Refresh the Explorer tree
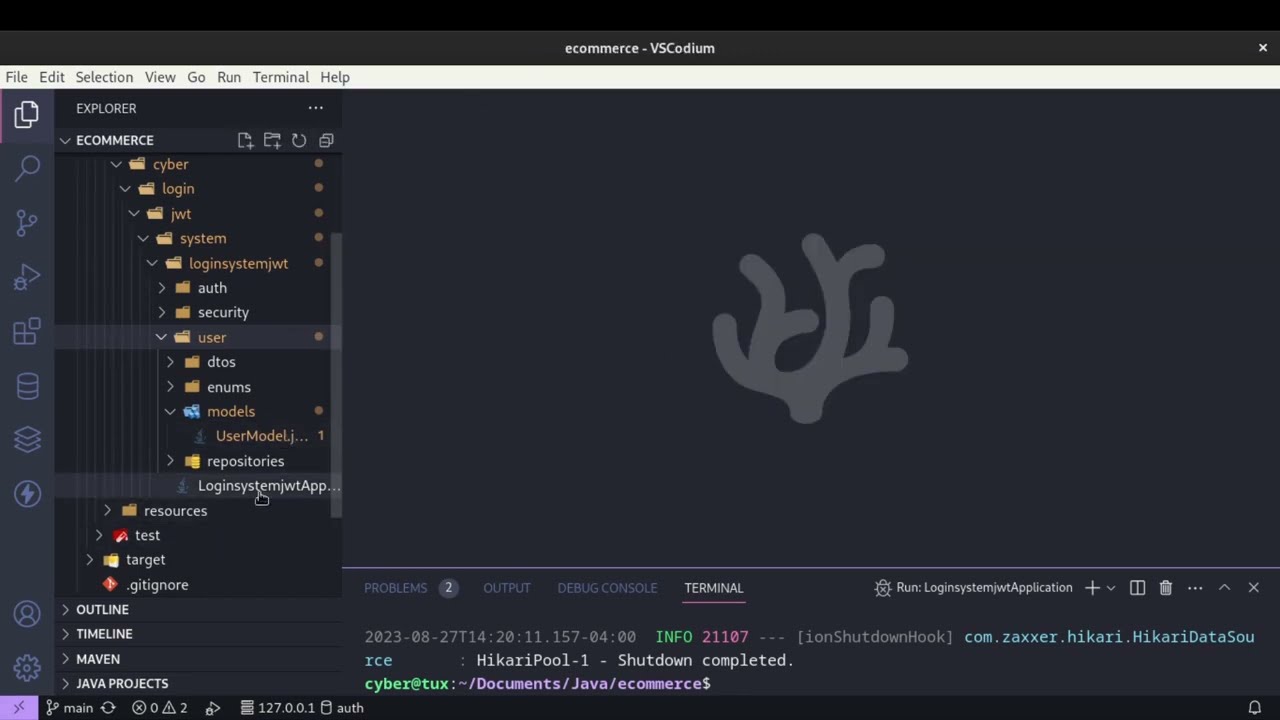Viewport: 1280px width, 720px height. (299, 140)
